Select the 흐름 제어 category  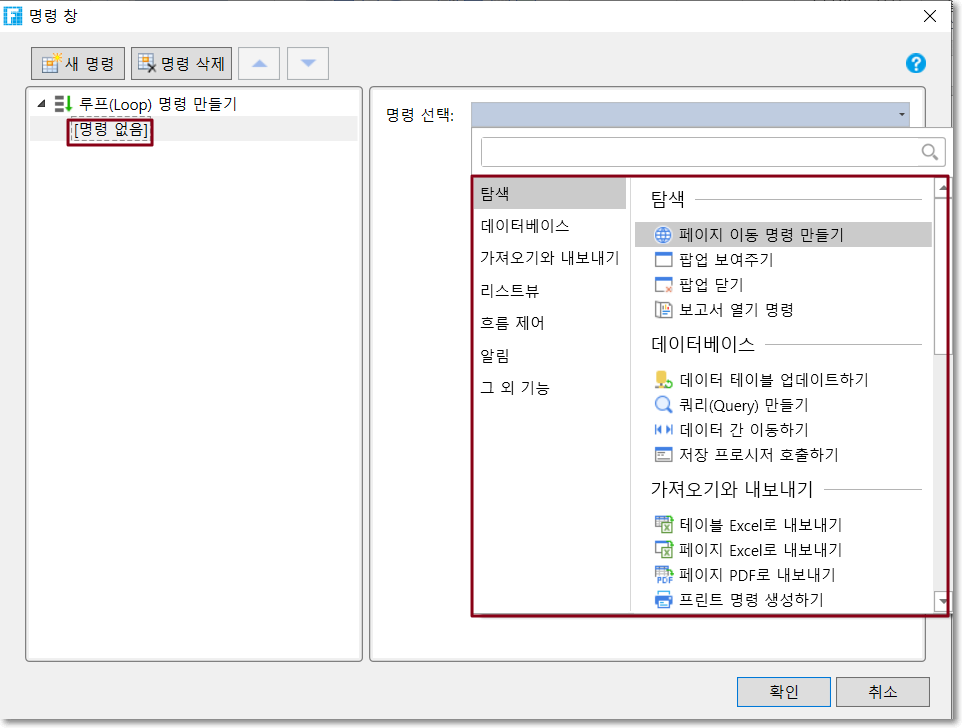pos(513,323)
